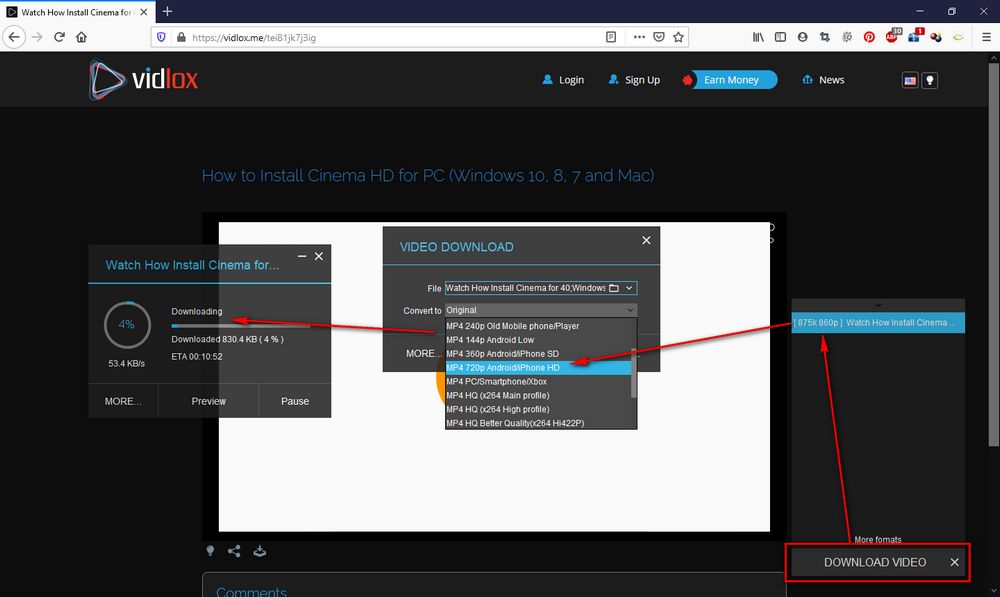The width and height of the screenshot is (1000, 597).
Task: Toggle light bulb theme icon in header
Action: tap(930, 80)
